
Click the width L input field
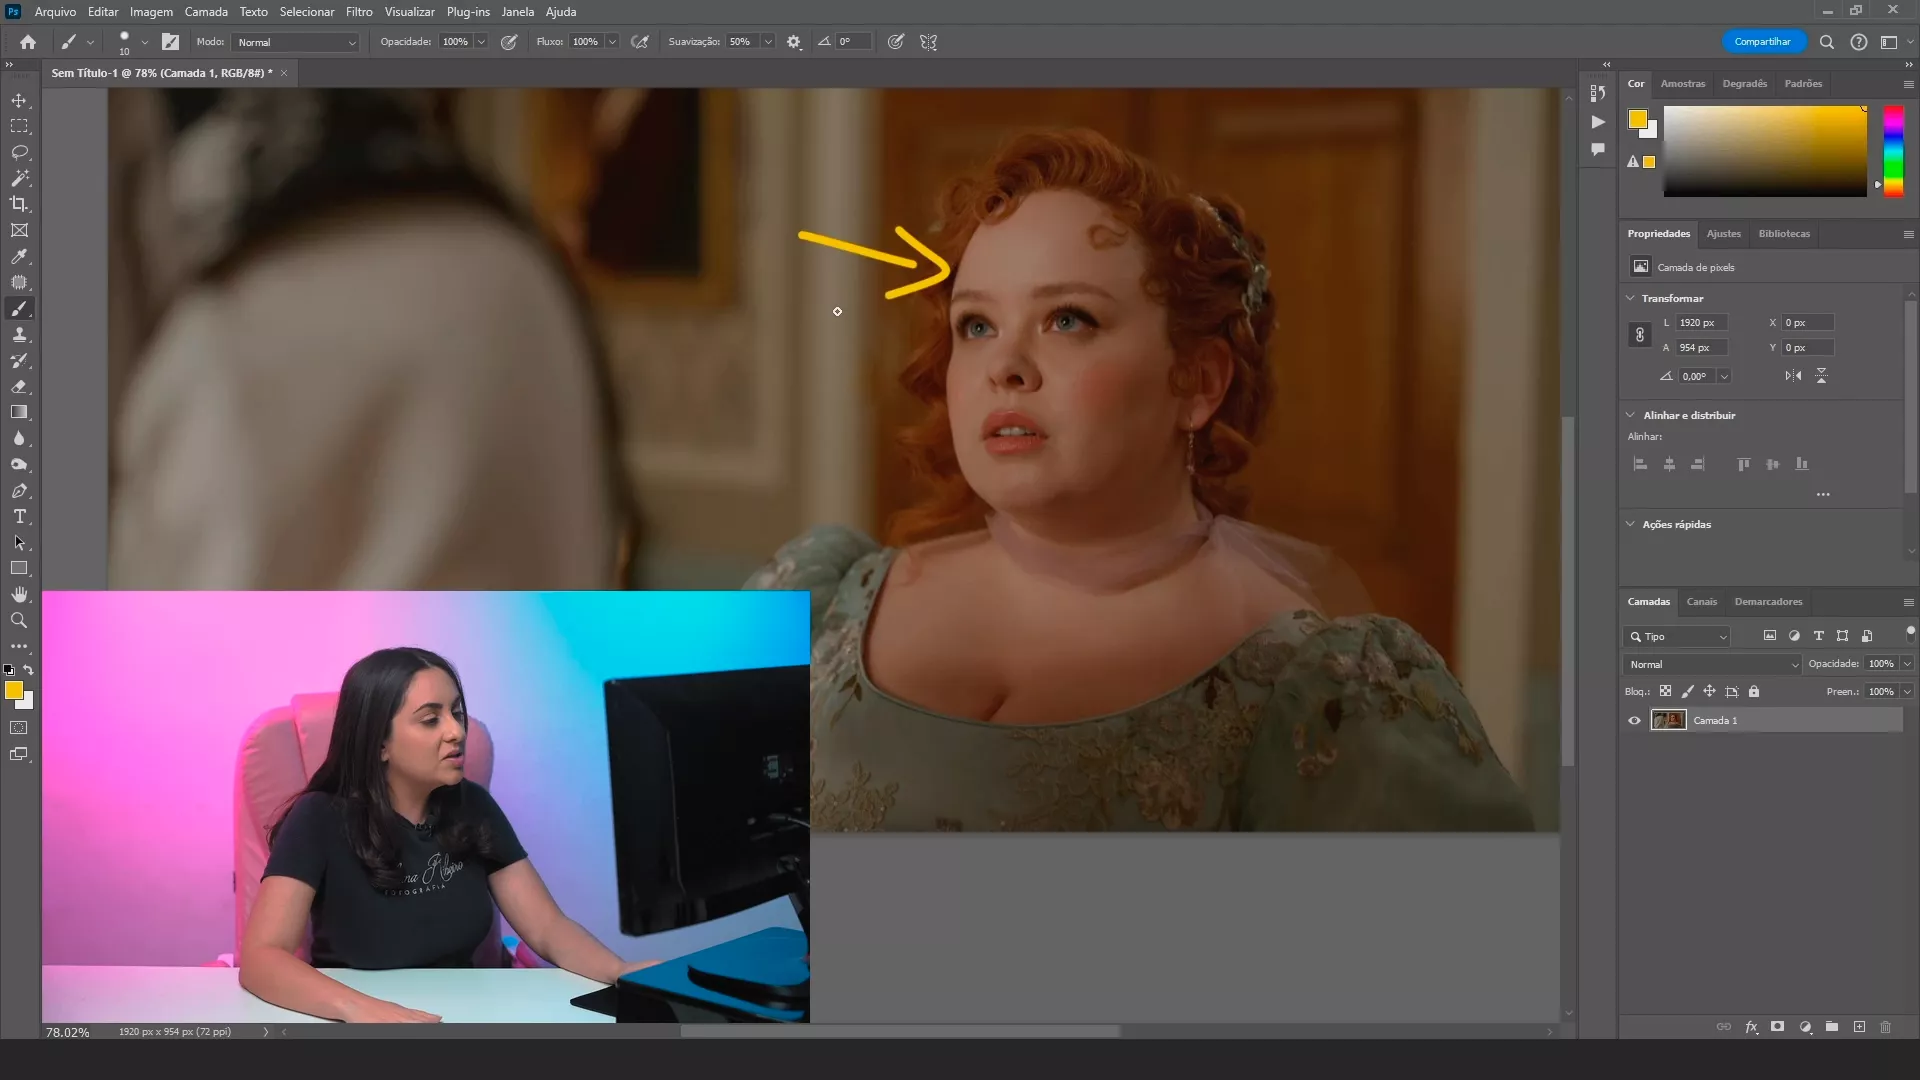click(1702, 323)
